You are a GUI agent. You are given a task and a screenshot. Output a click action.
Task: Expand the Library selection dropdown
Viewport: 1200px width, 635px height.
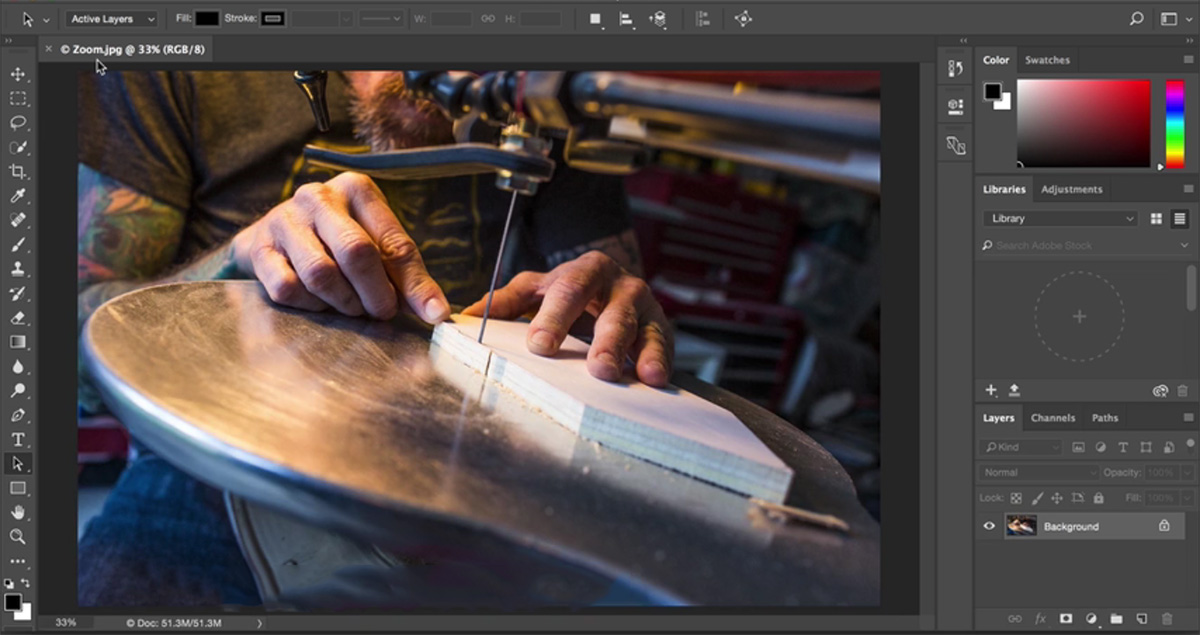[1061, 218]
